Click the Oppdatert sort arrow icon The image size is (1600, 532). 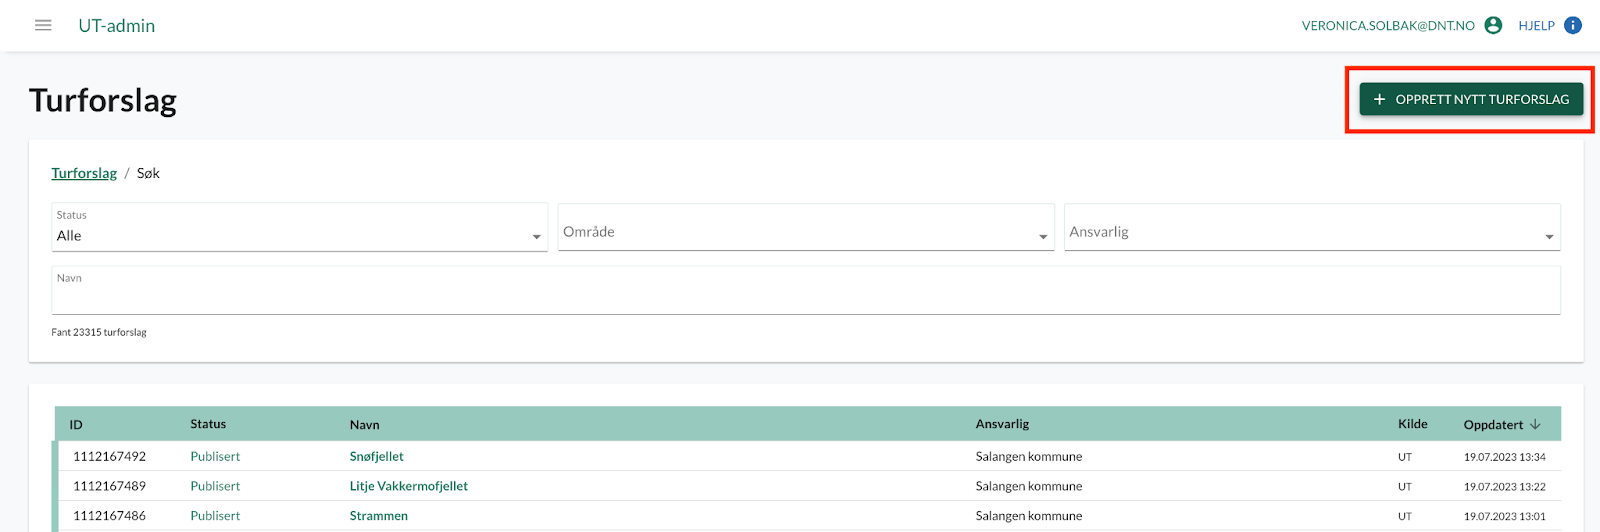click(1535, 424)
